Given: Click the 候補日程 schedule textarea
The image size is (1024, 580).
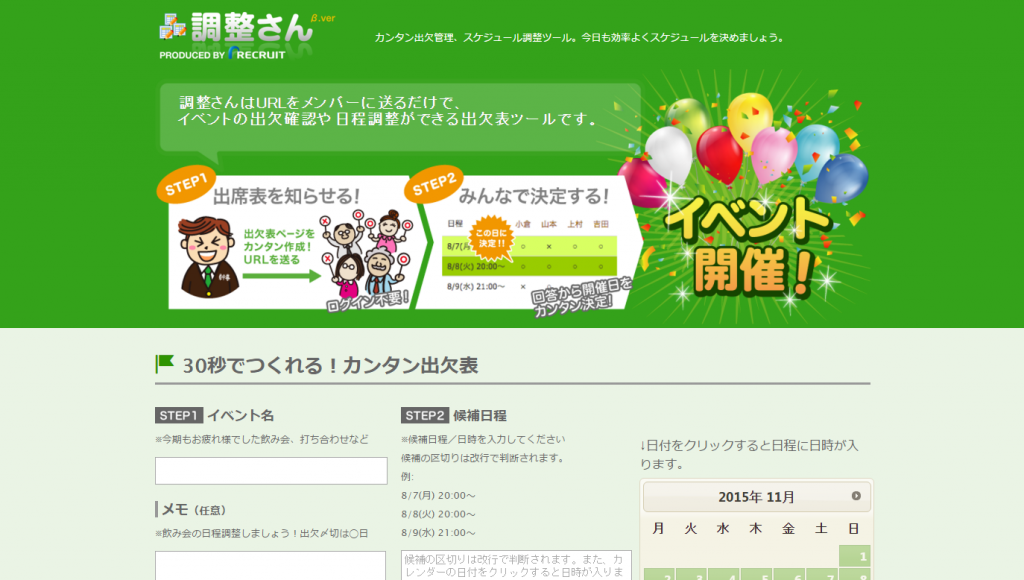Looking at the screenshot, I should (x=516, y=566).
